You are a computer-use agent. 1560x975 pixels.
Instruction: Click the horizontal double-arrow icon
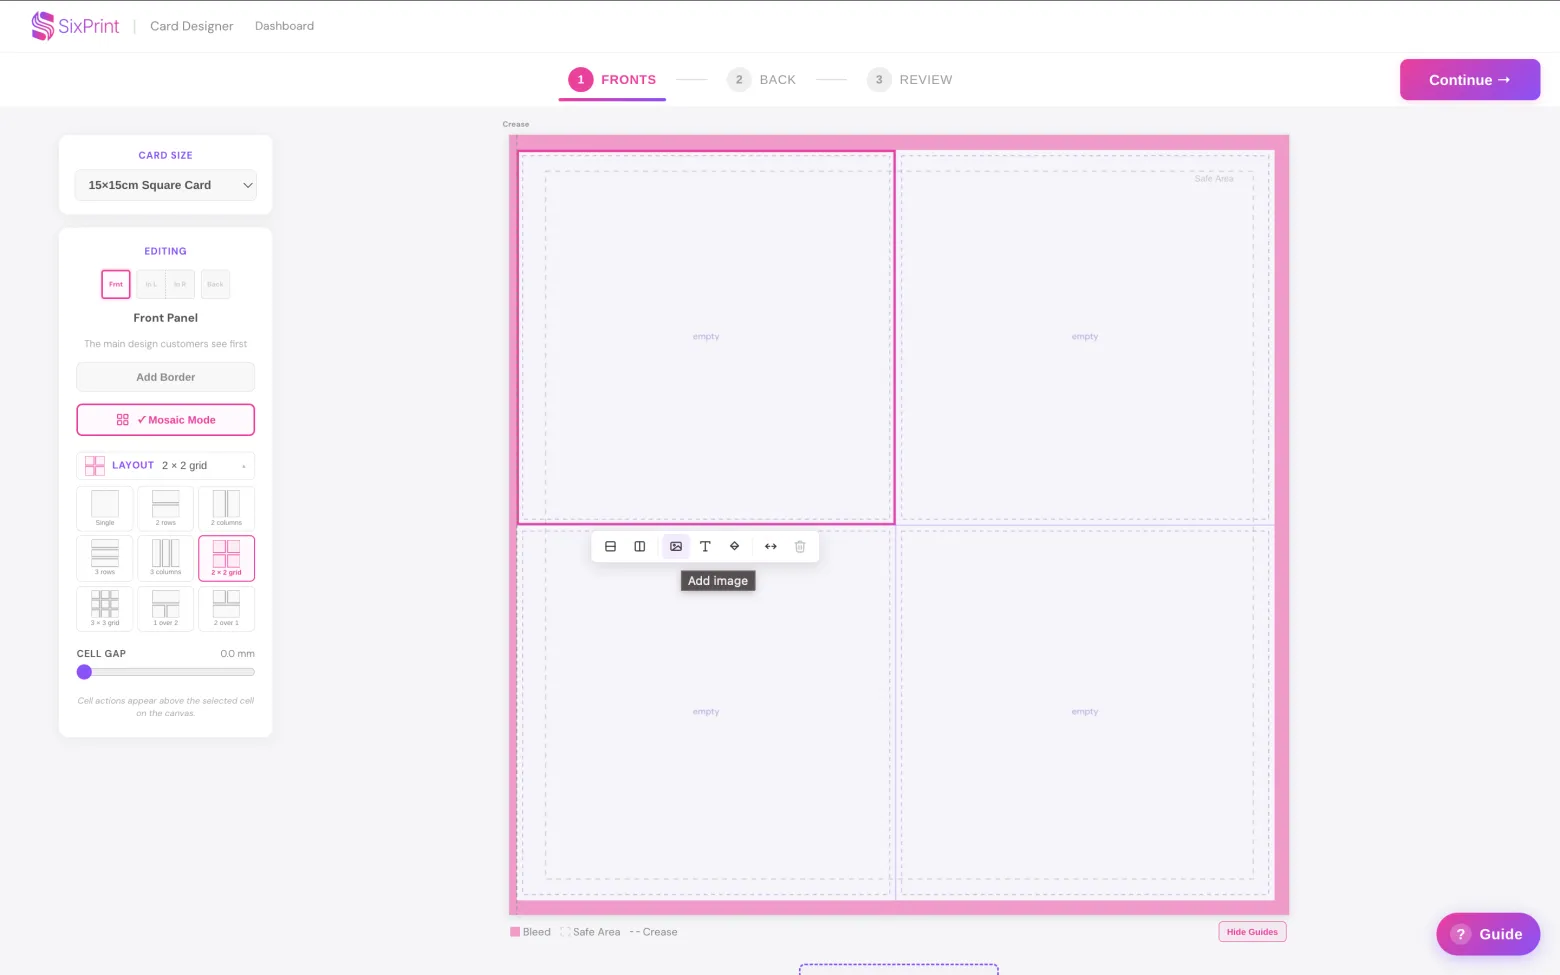[x=771, y=547]
